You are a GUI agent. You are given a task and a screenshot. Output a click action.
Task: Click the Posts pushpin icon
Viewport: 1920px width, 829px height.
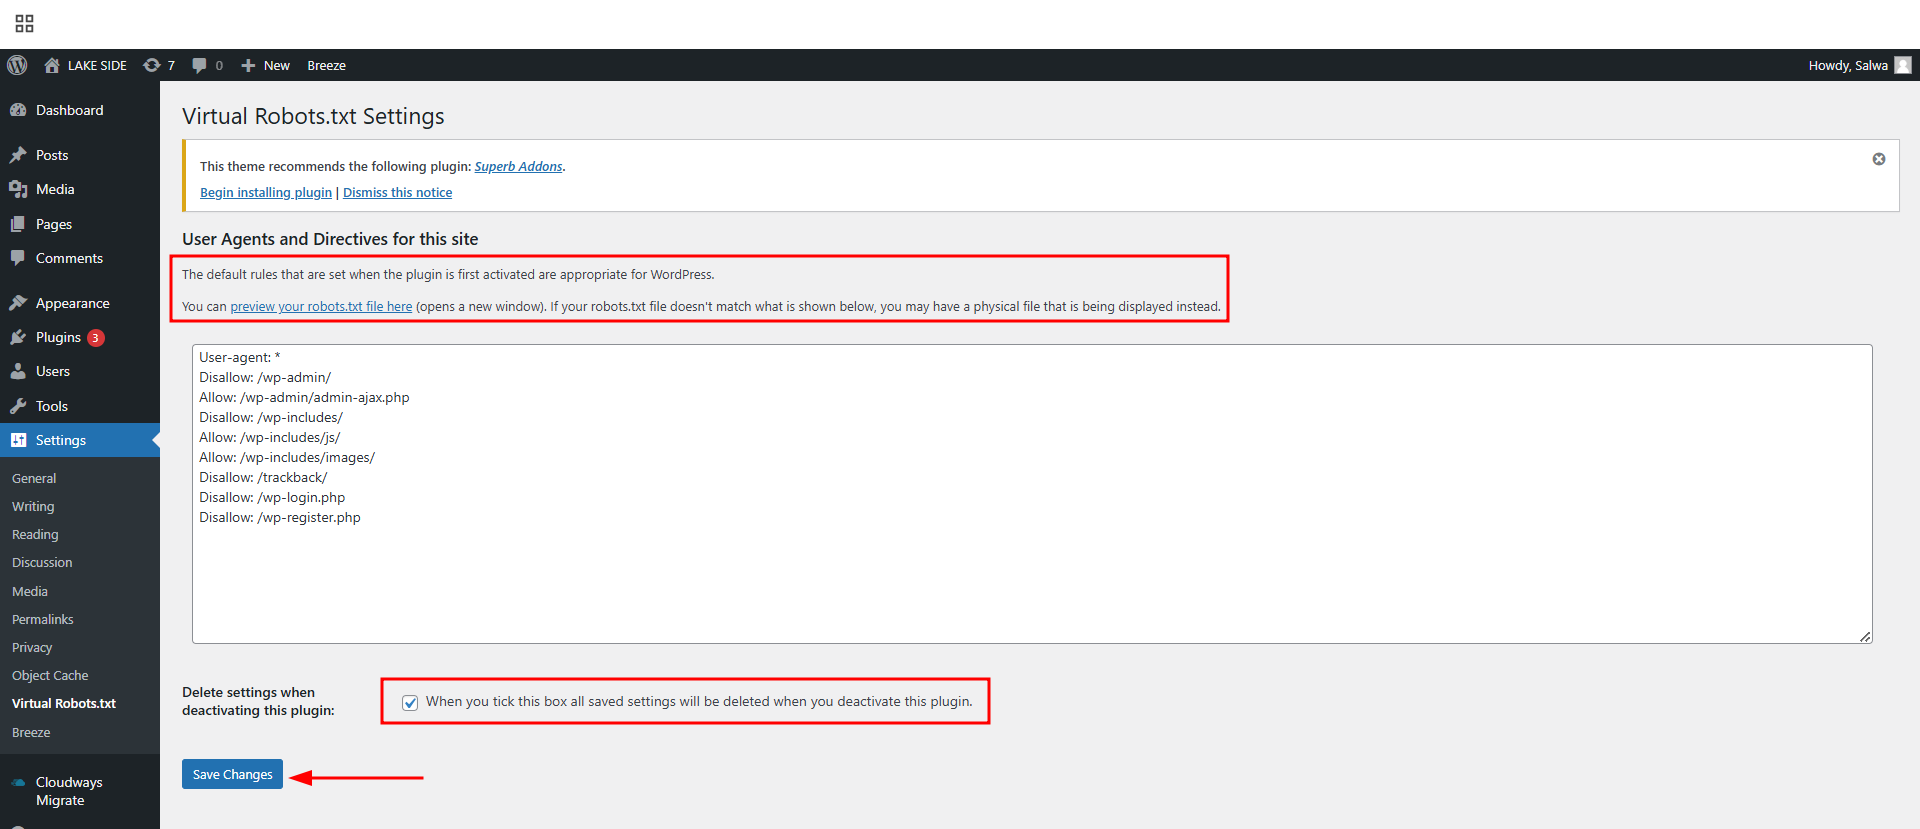(x=18, y=155)
